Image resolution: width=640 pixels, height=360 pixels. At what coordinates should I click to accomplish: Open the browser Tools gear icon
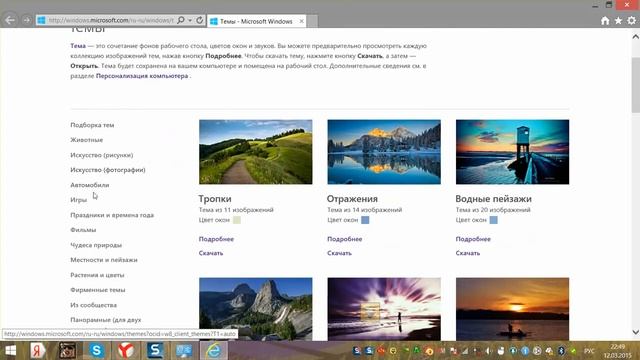631,20
